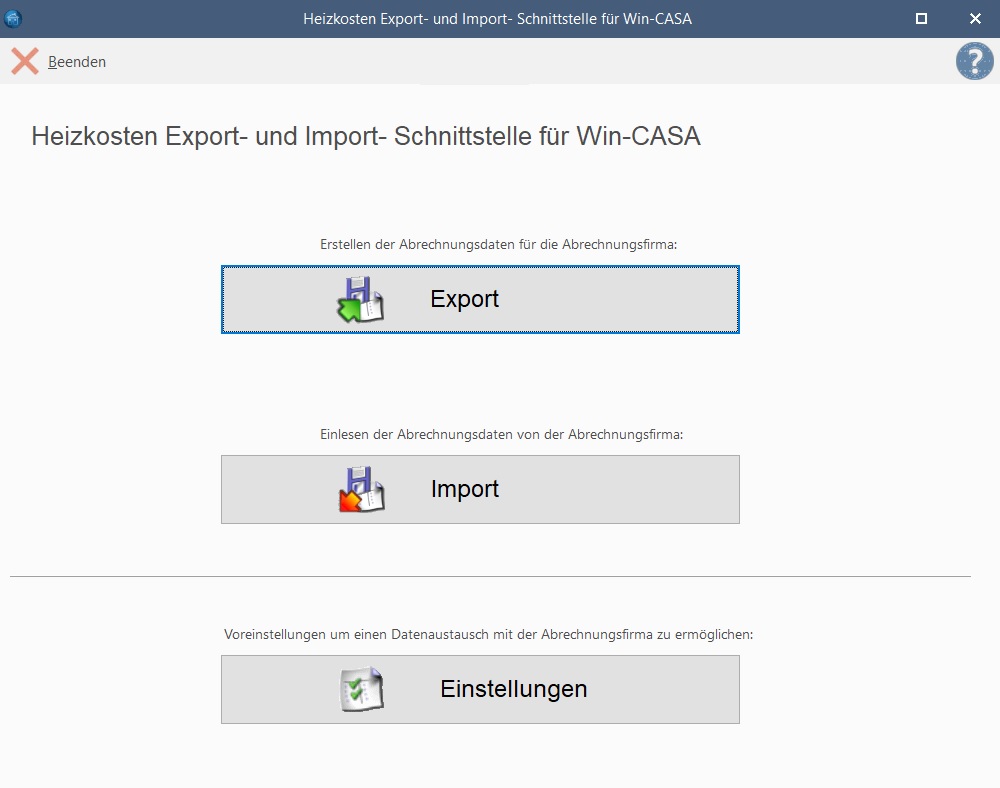Click the Win-CASA app icon in title bar

(13, 18)
